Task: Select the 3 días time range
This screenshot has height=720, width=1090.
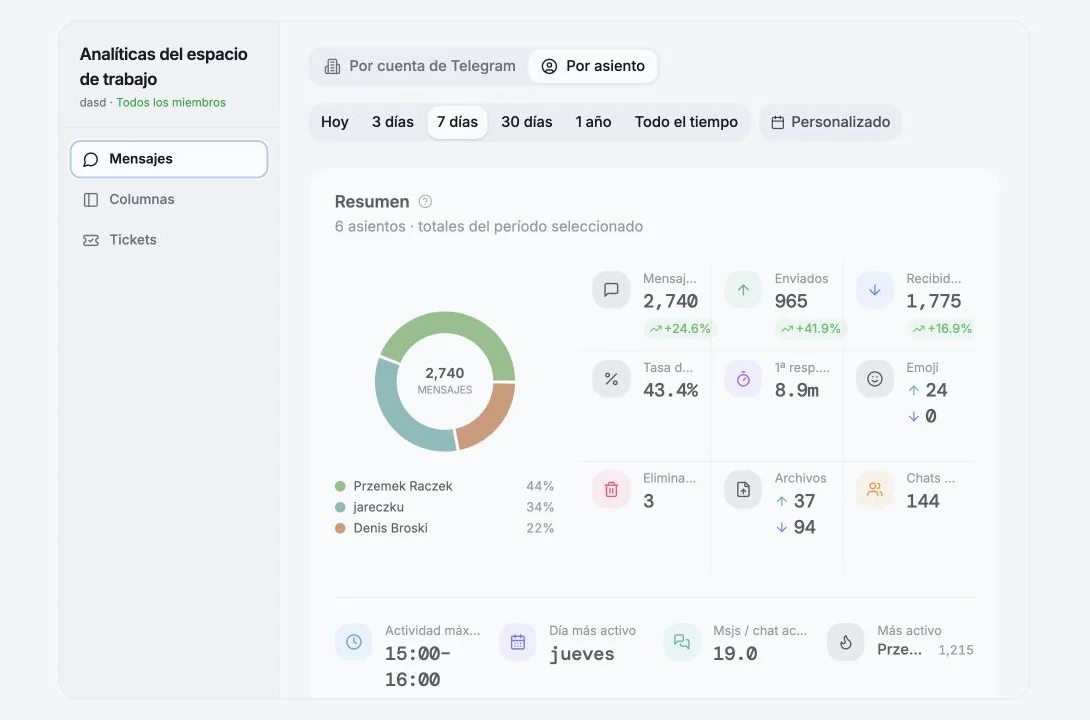Action: (x=393, y=122)
